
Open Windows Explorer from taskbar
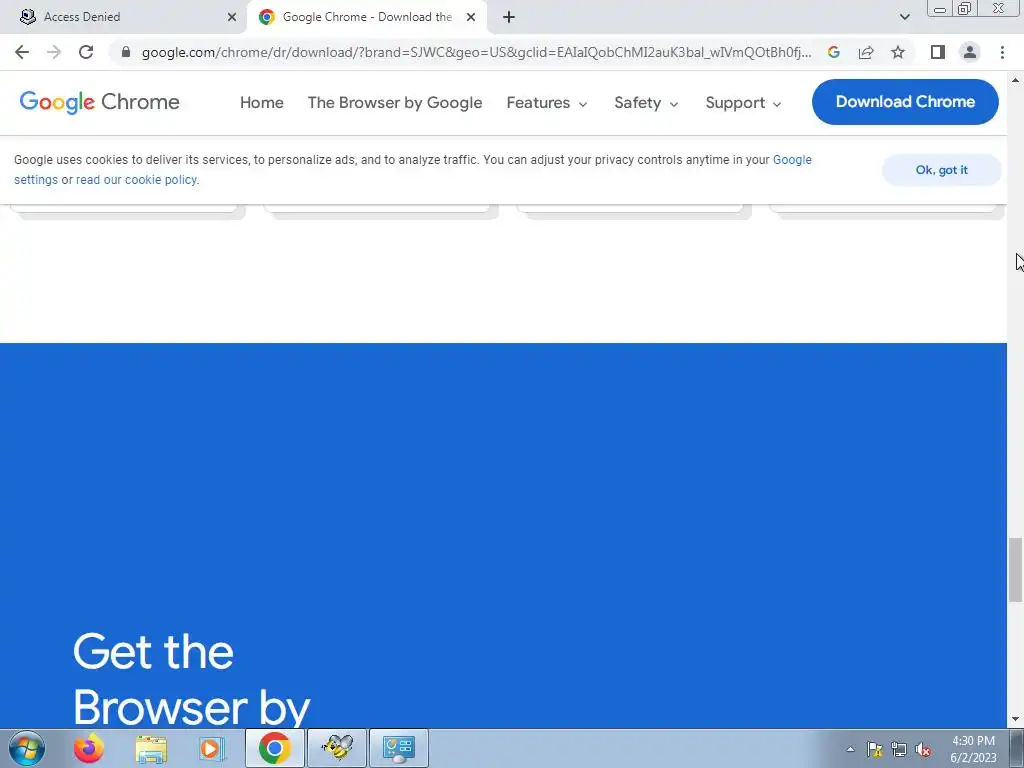point(151,748)
